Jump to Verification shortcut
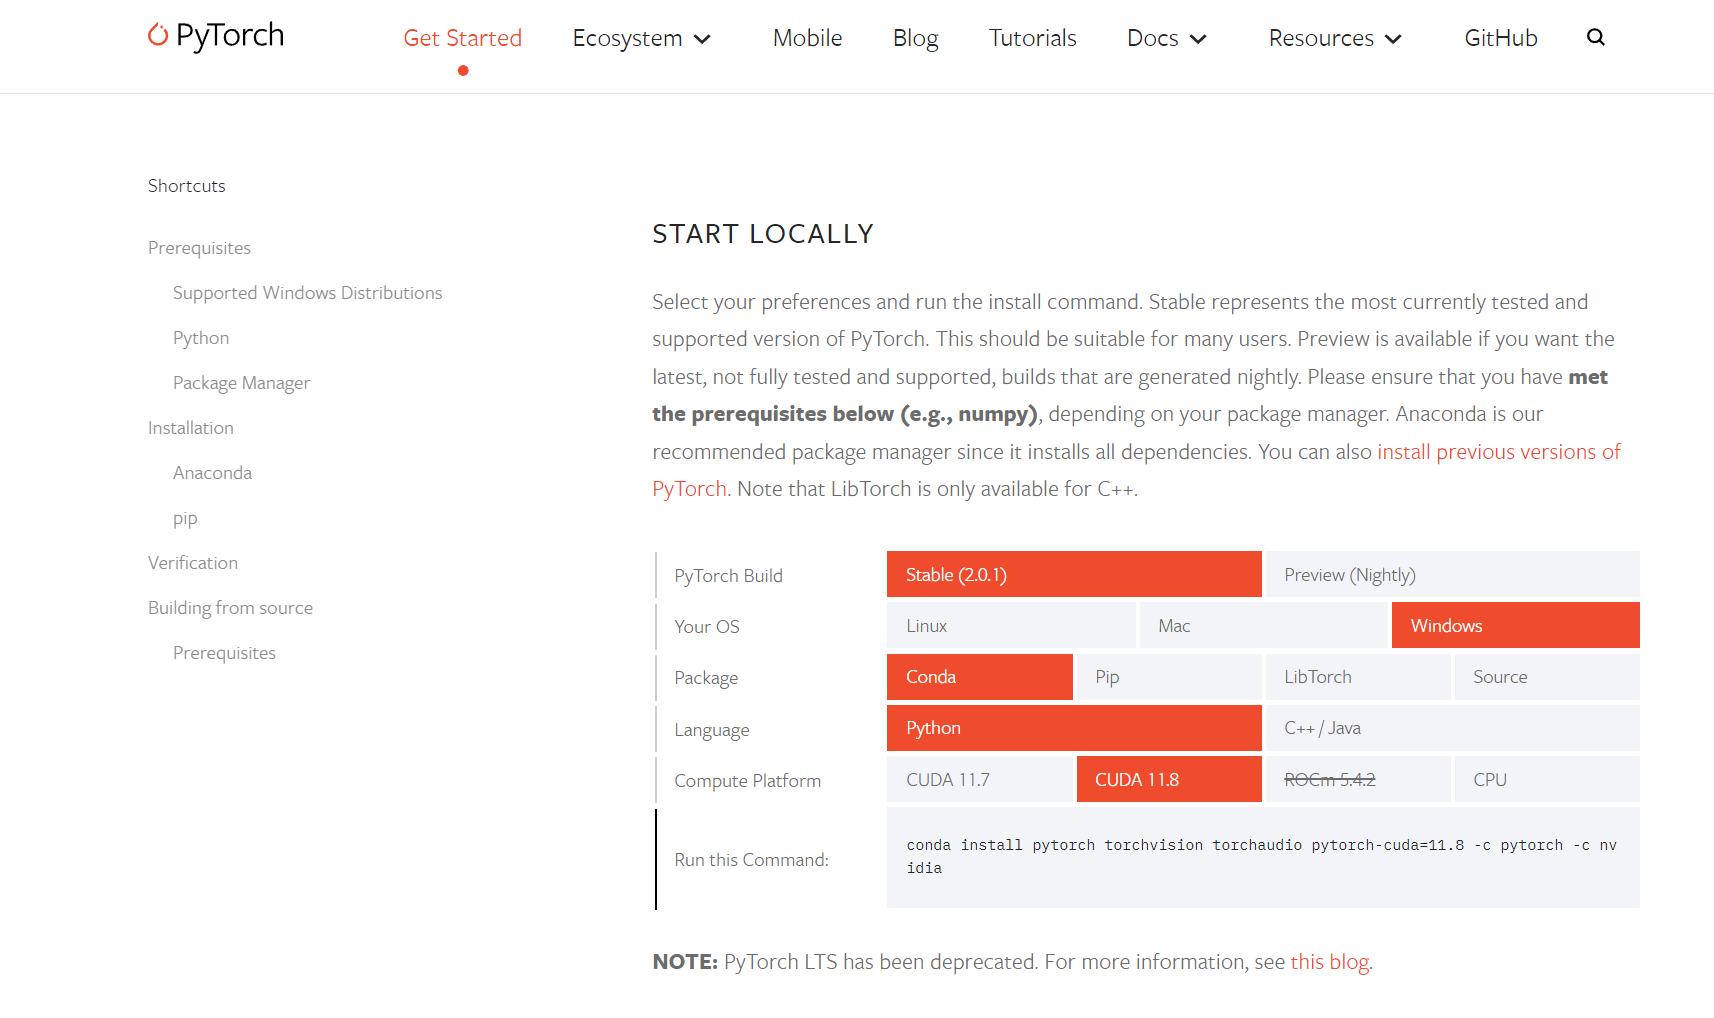The width and height of the screenshot is (1714, 1018). click(x=193, y=563)
